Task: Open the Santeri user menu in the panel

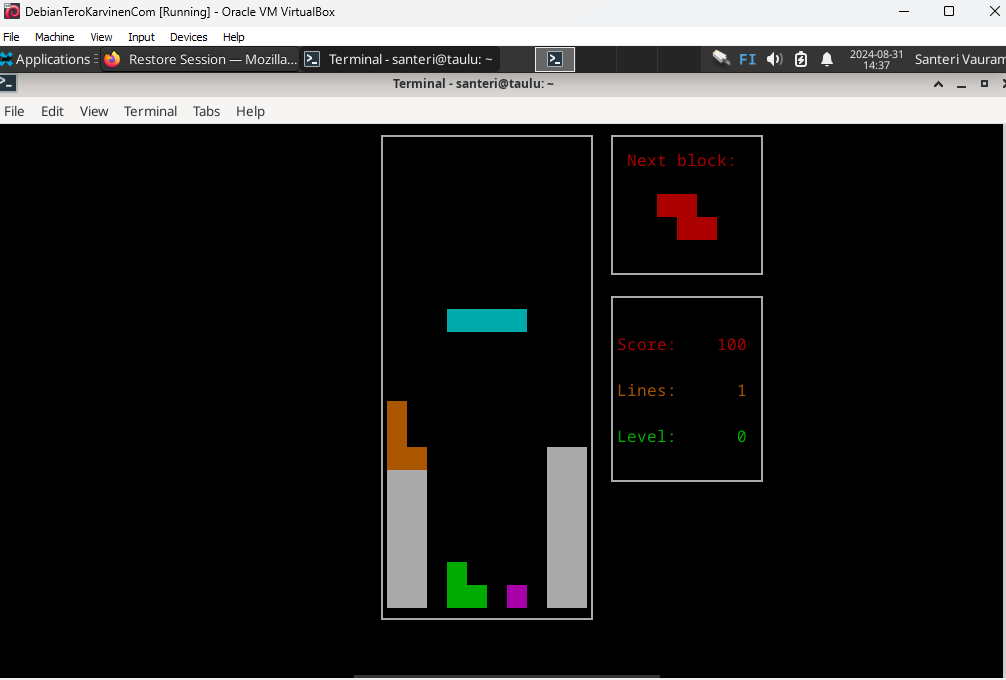Action: 958,59
